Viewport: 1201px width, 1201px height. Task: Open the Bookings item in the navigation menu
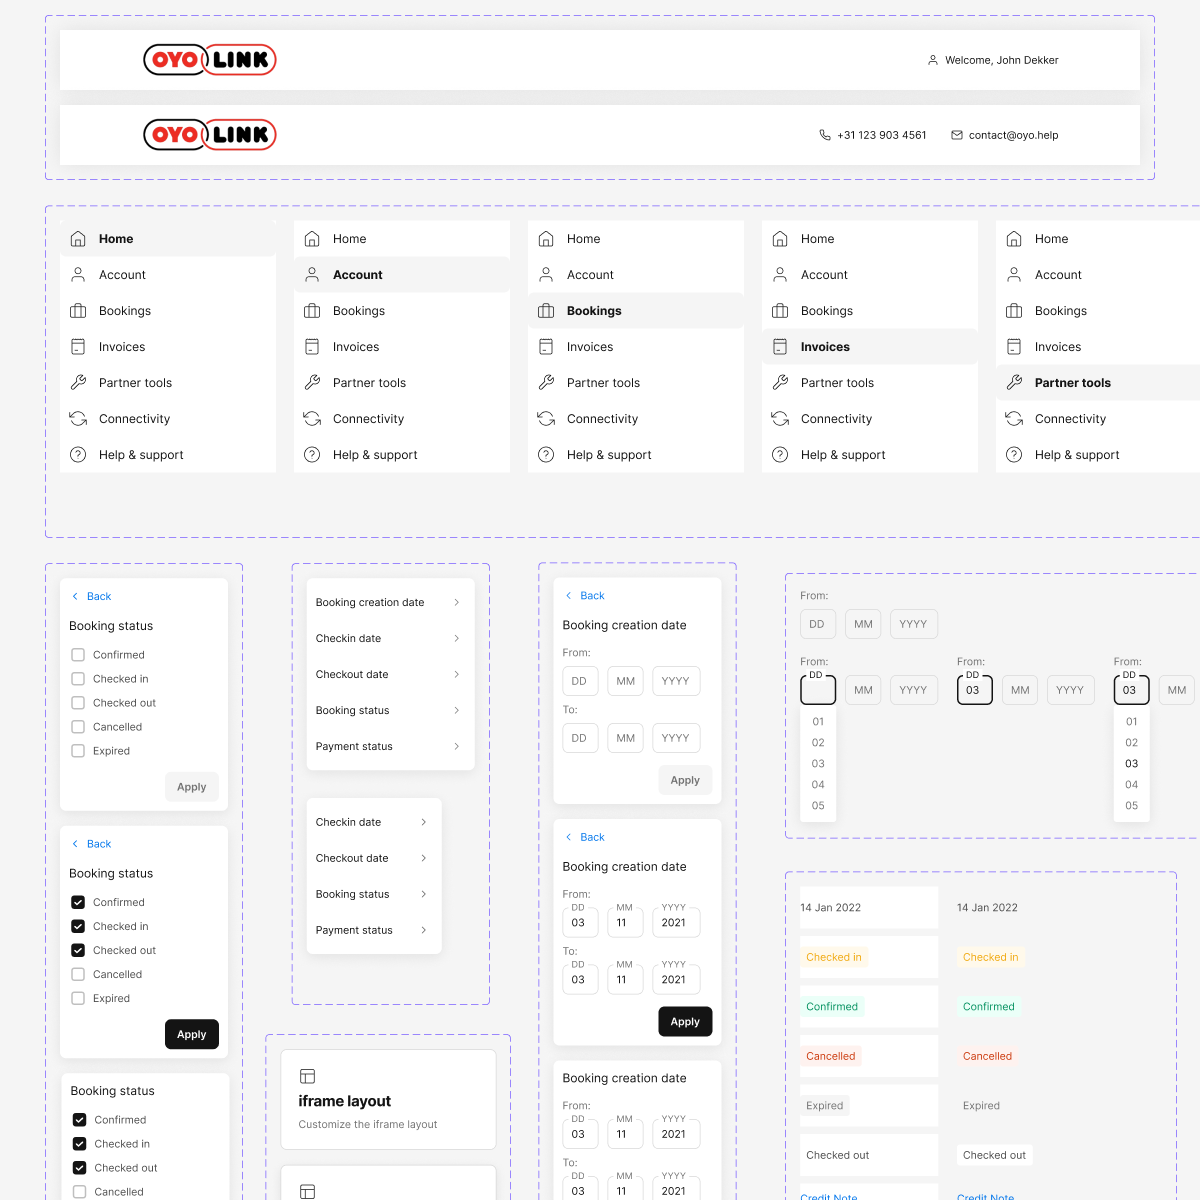coord(594,310)
